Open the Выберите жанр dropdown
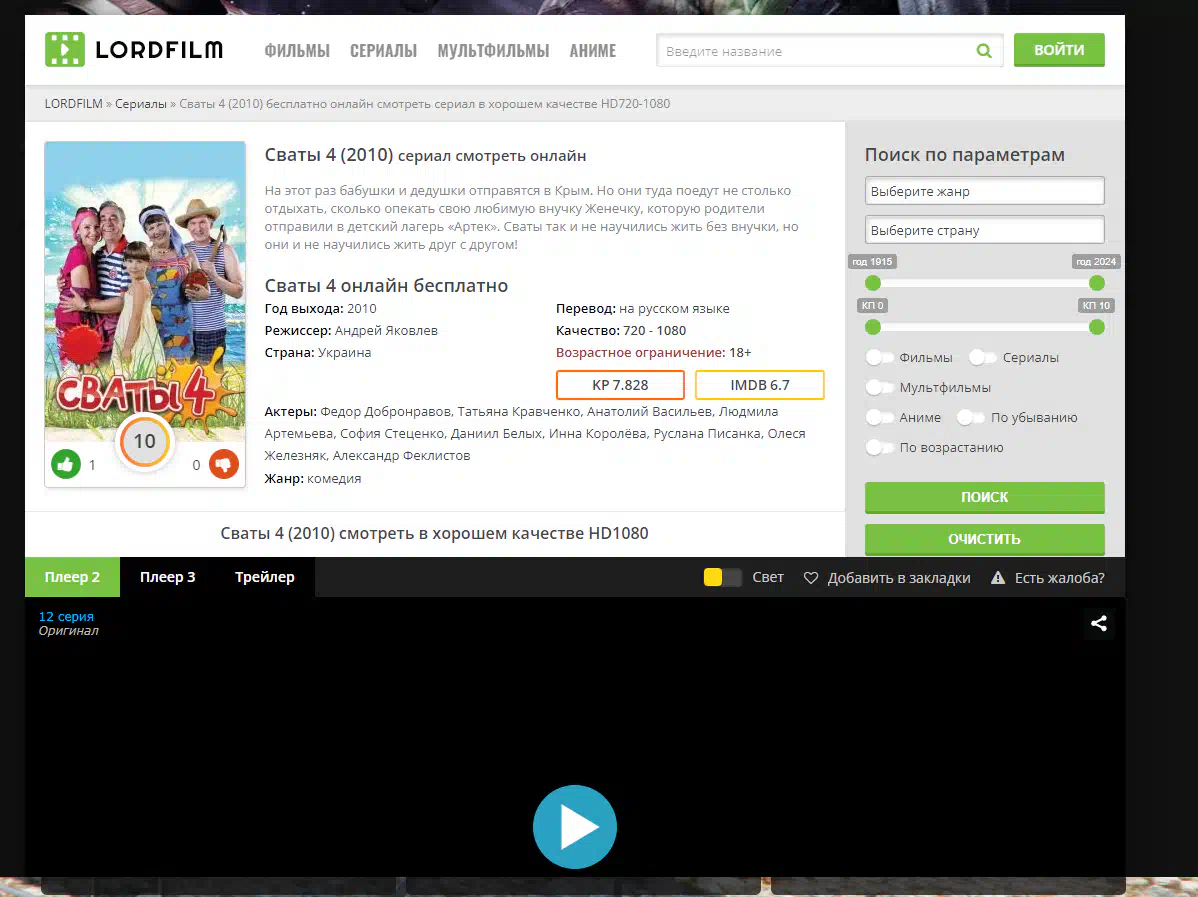This screenshot has width=1198, height=897. click(x=985, y=191)
